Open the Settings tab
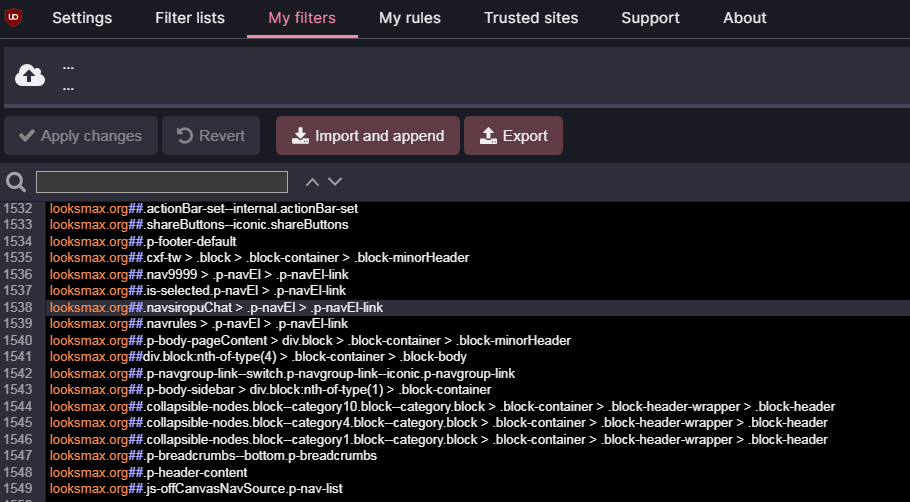Viewport: 910px width, 502px height. (x=82, y=18)
